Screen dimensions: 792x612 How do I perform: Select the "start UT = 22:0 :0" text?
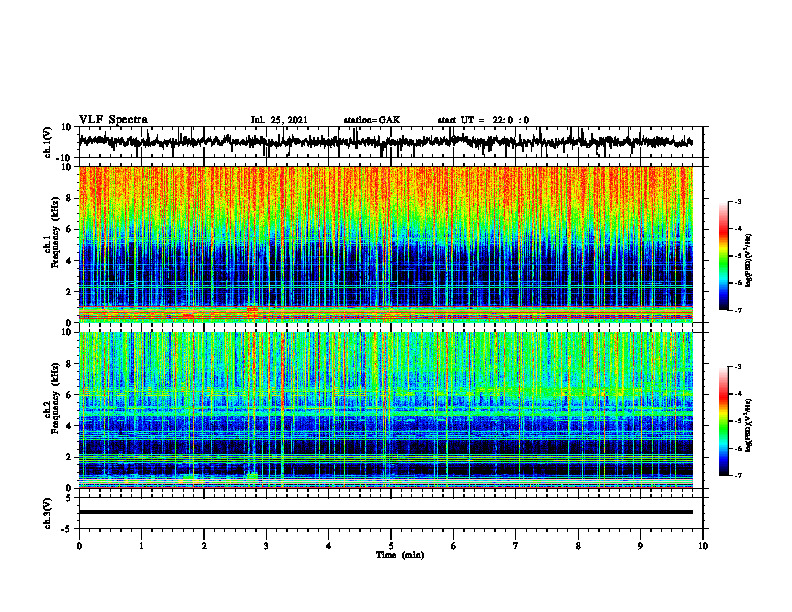(x=483, y=120)
